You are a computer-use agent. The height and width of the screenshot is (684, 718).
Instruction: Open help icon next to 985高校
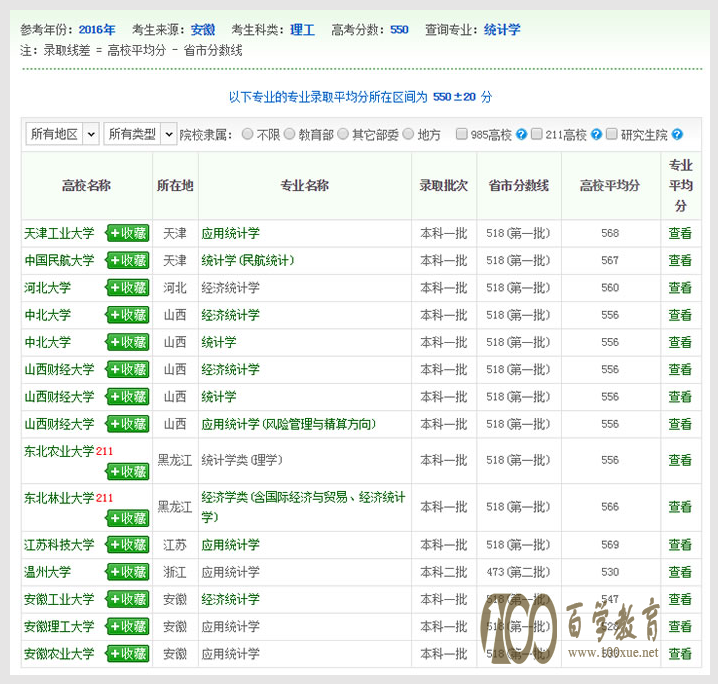click(521, 134)
